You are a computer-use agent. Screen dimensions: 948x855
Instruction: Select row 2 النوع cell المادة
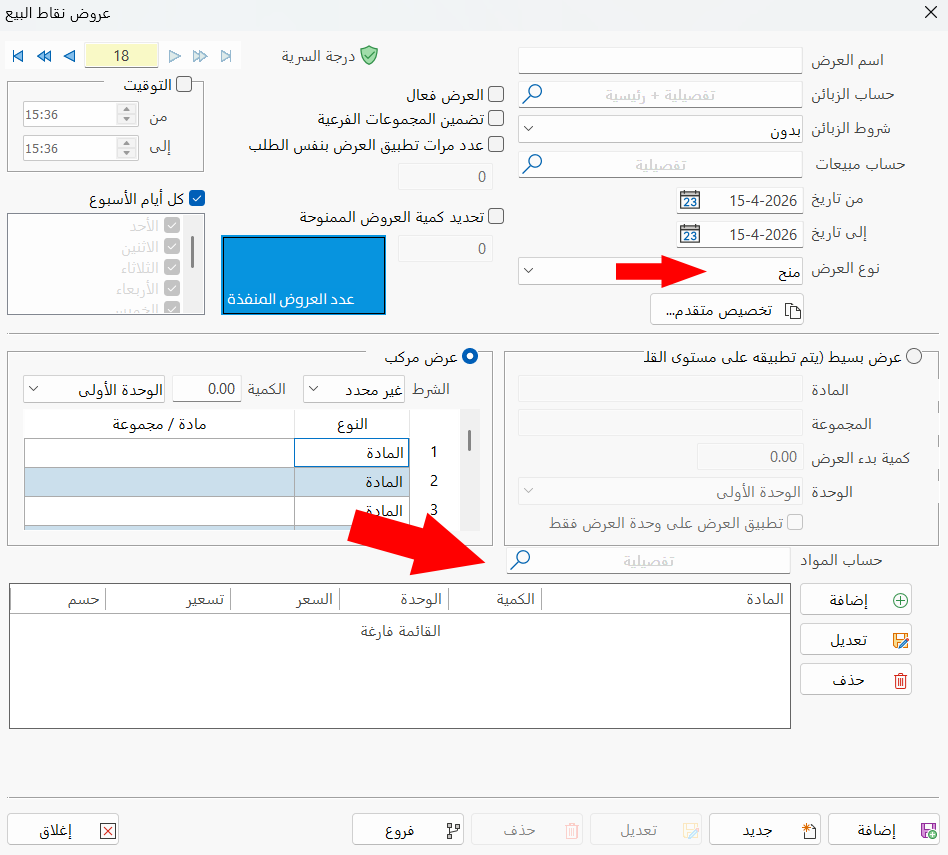tap(352, 481)
